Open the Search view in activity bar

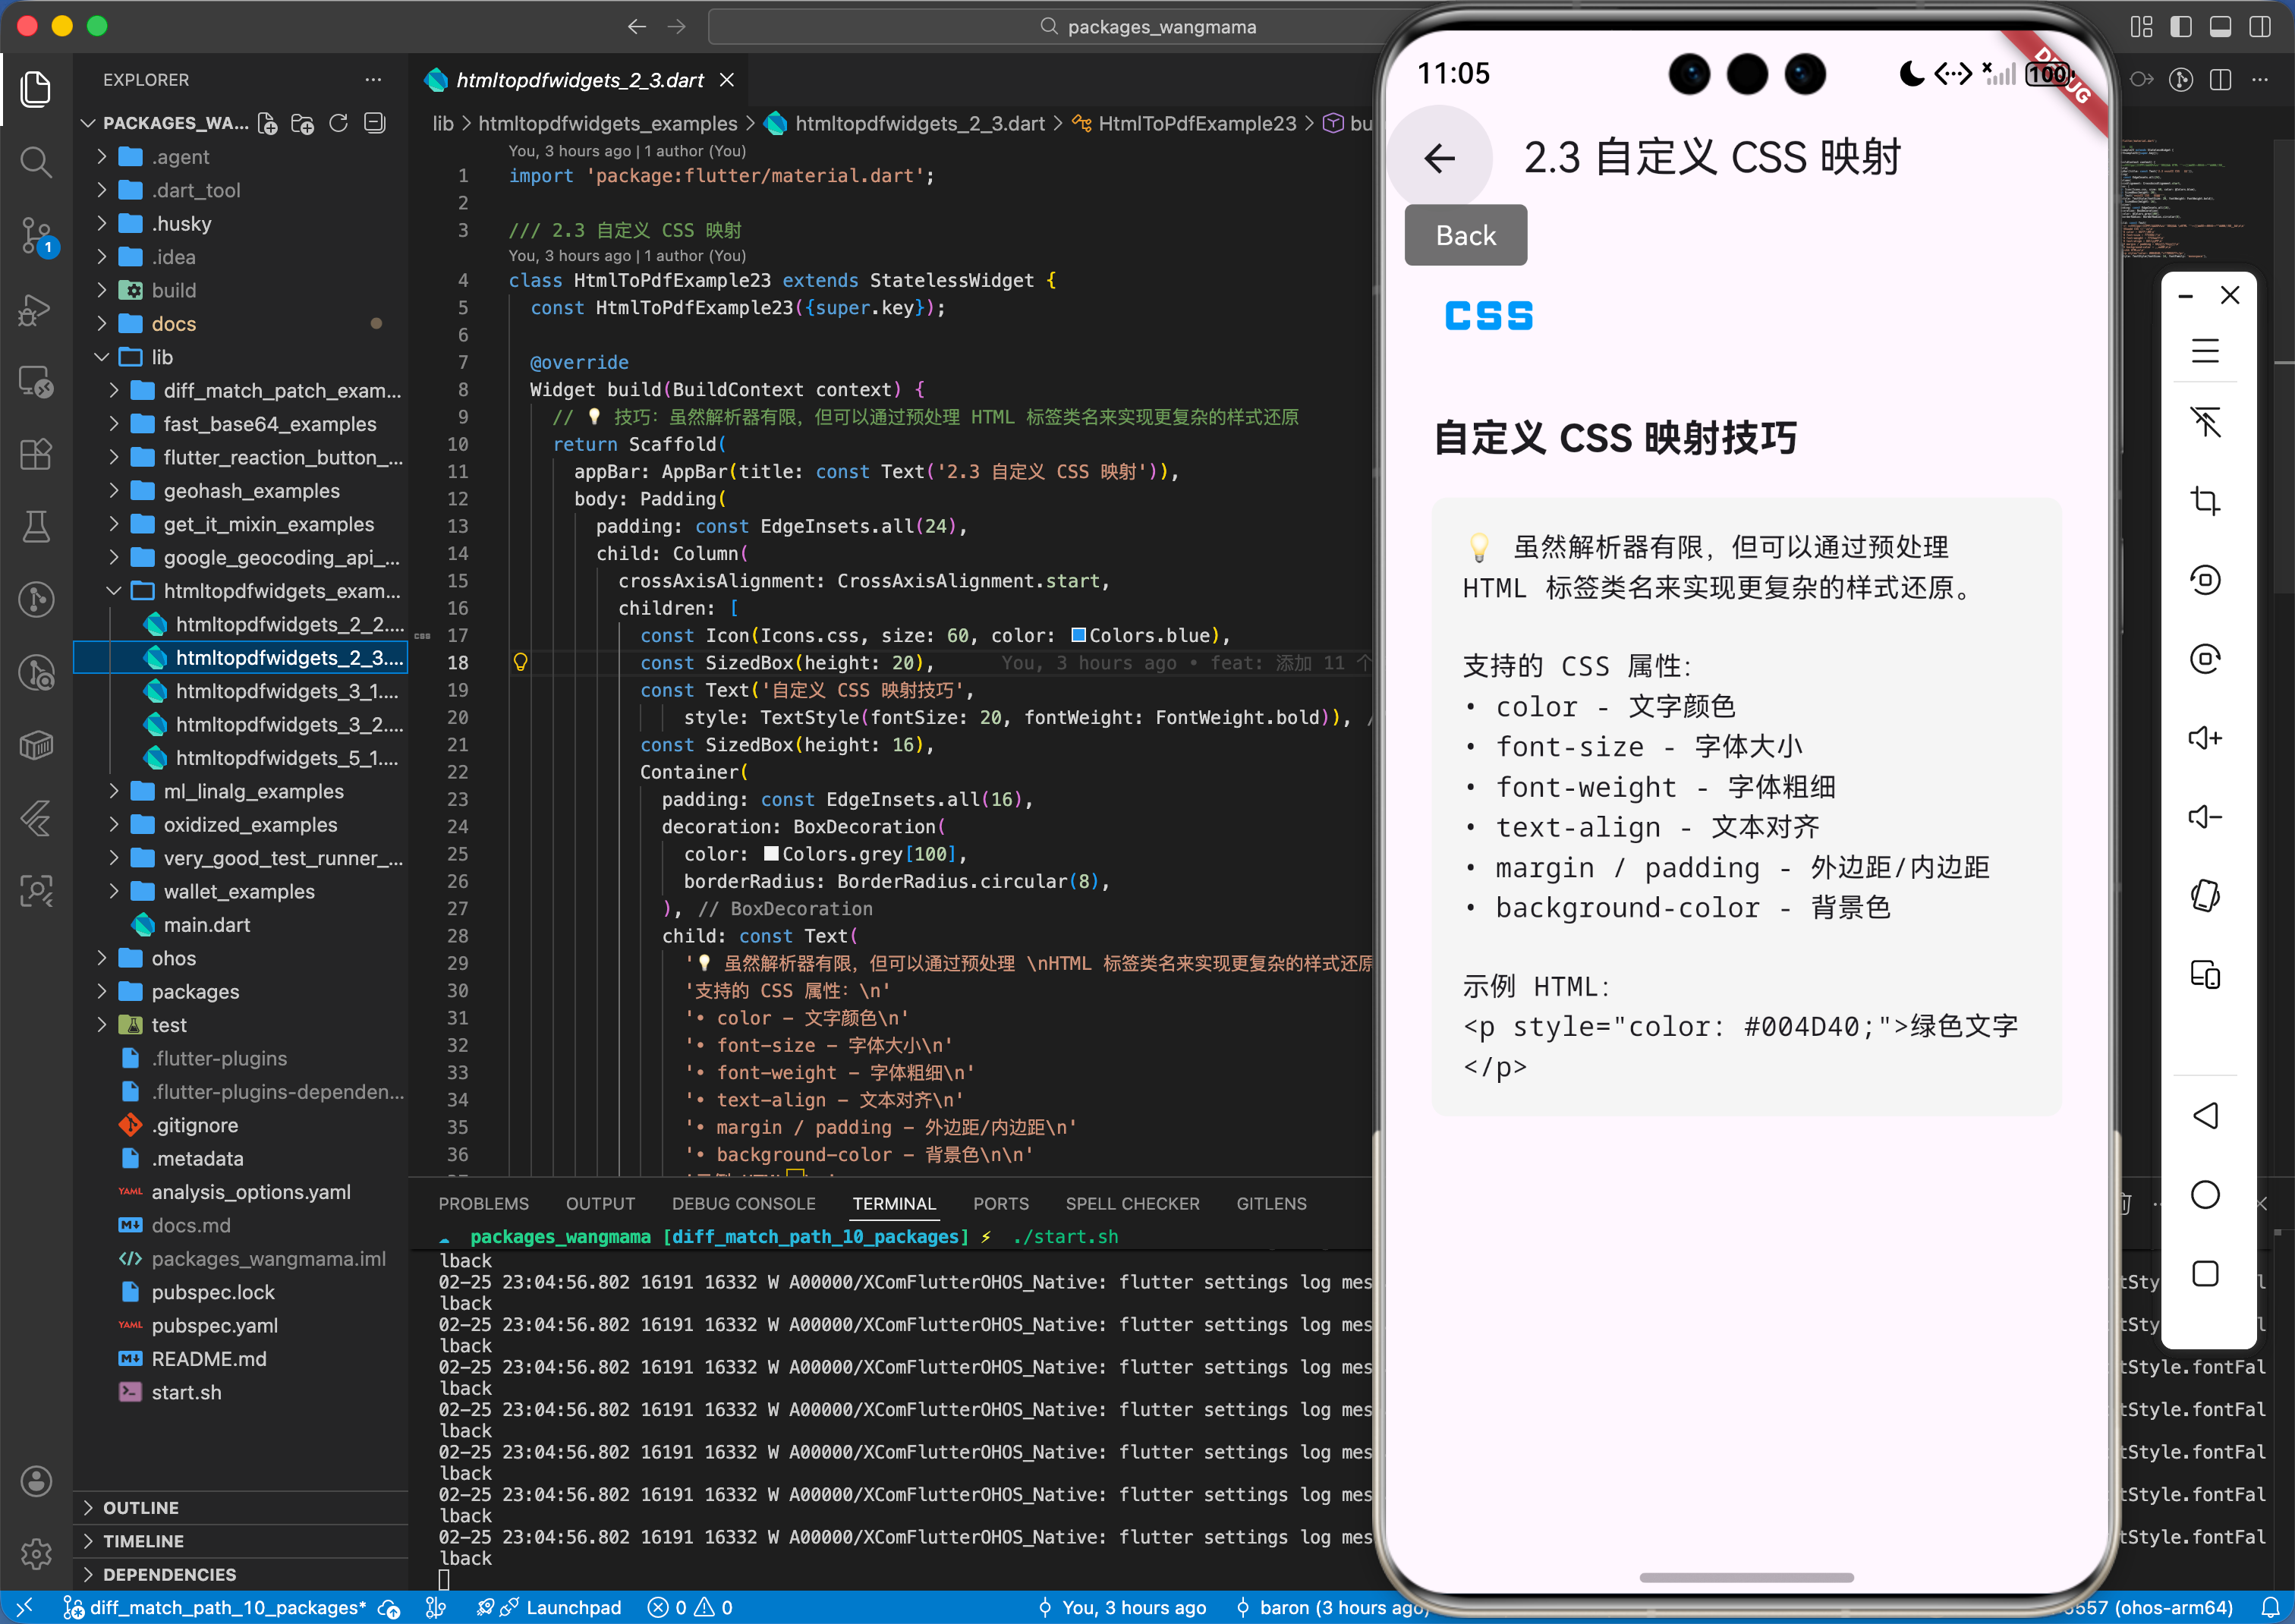36,161
